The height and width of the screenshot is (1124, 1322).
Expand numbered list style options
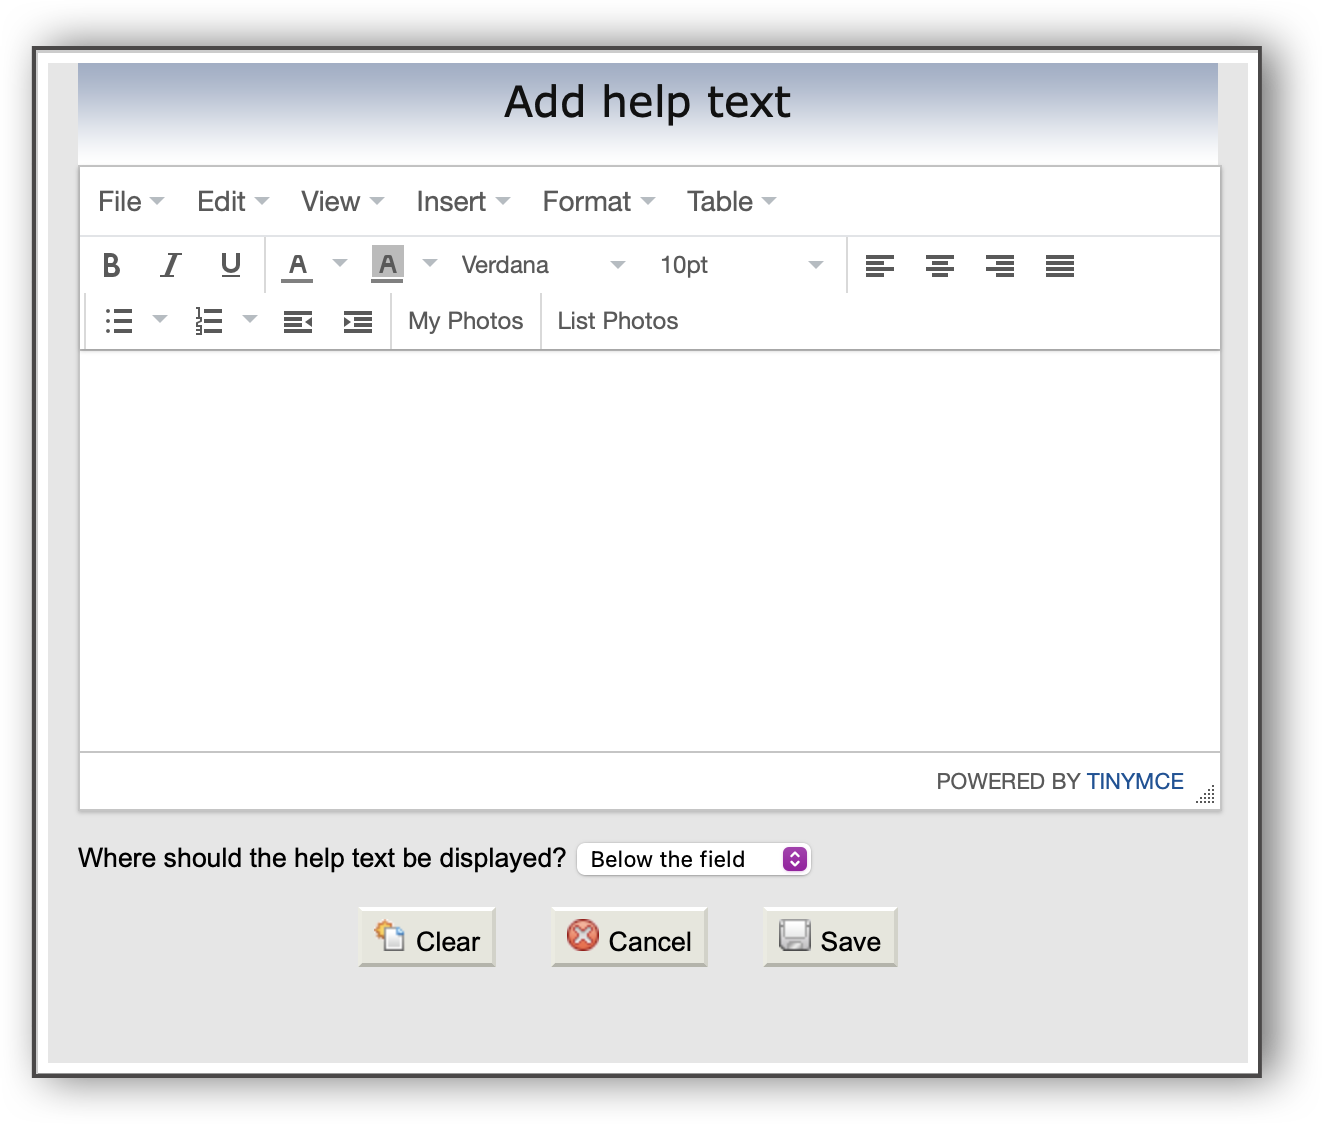[x=250, y=320]
